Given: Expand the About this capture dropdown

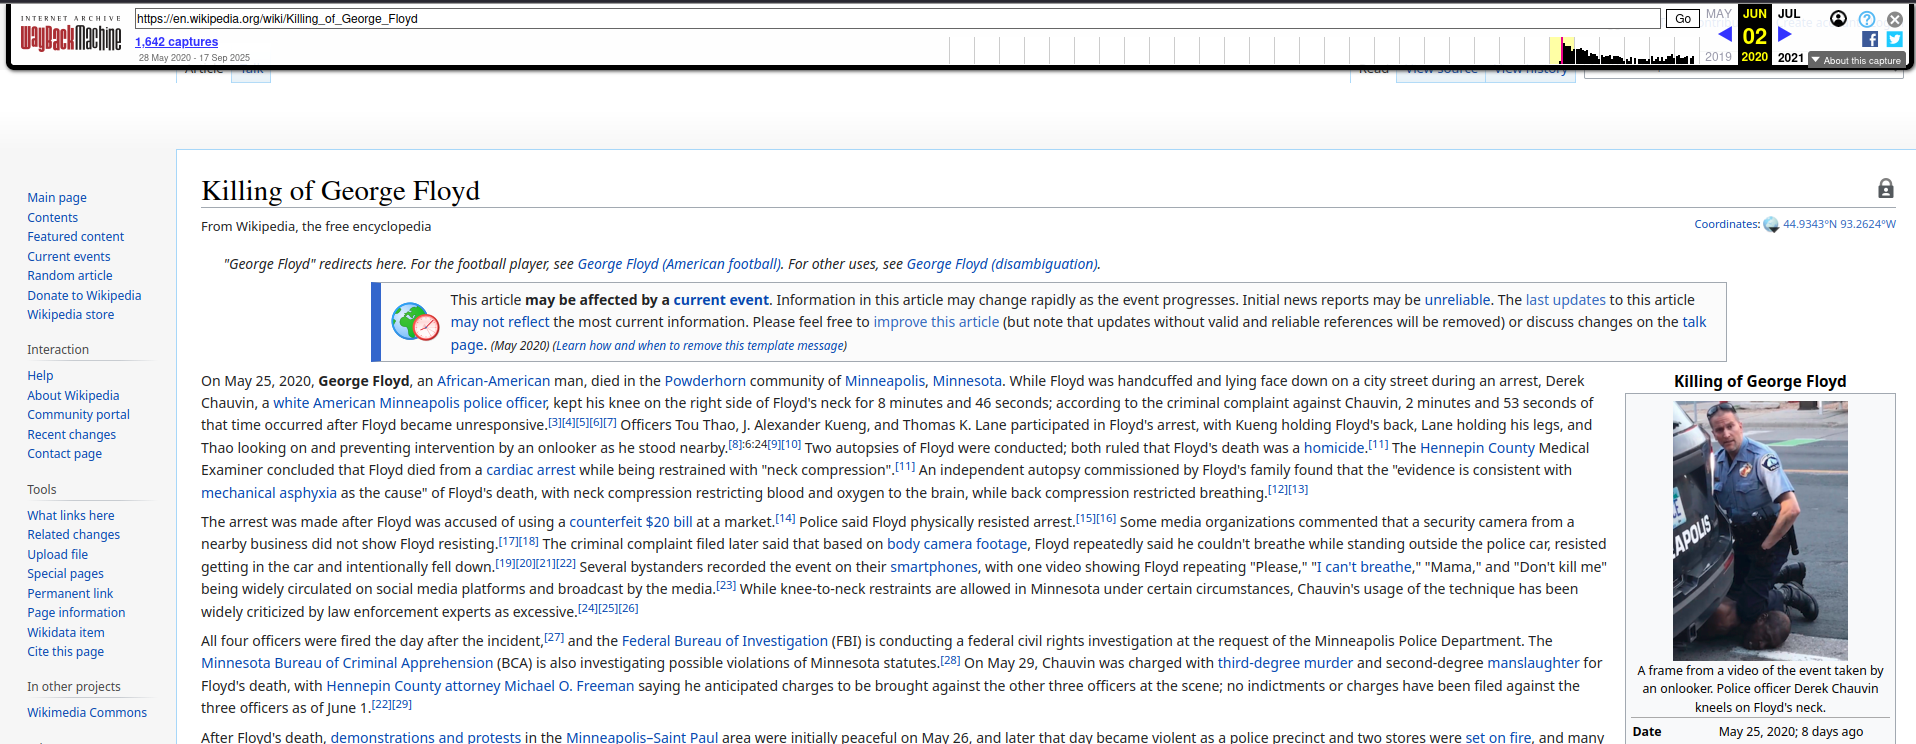Looking at the screenshot, I should click(1856, 60).
